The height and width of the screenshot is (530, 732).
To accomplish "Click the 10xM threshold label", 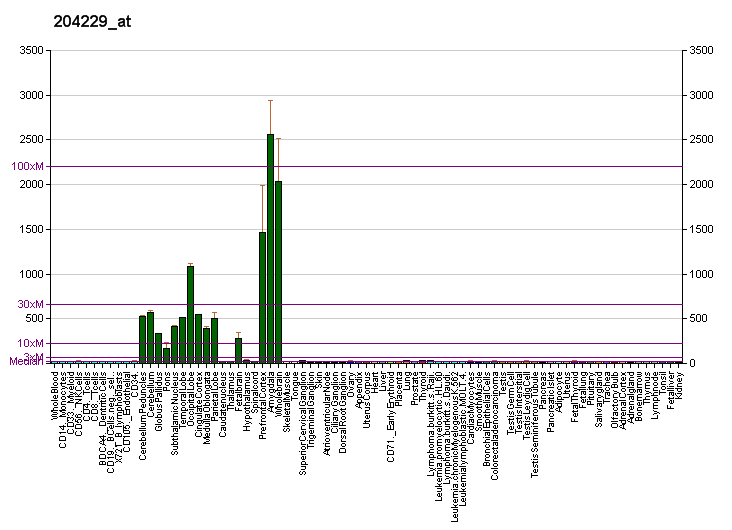I will click(31, 343).
